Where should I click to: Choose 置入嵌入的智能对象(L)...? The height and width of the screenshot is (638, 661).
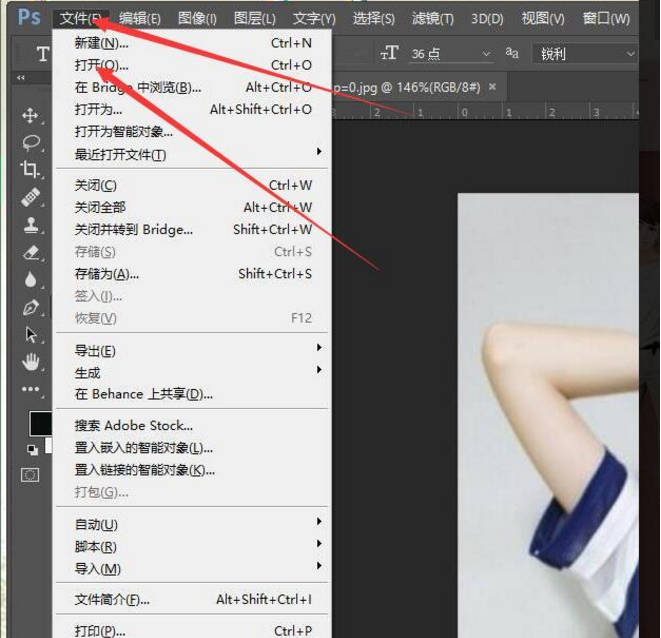[x=192, y=447]
